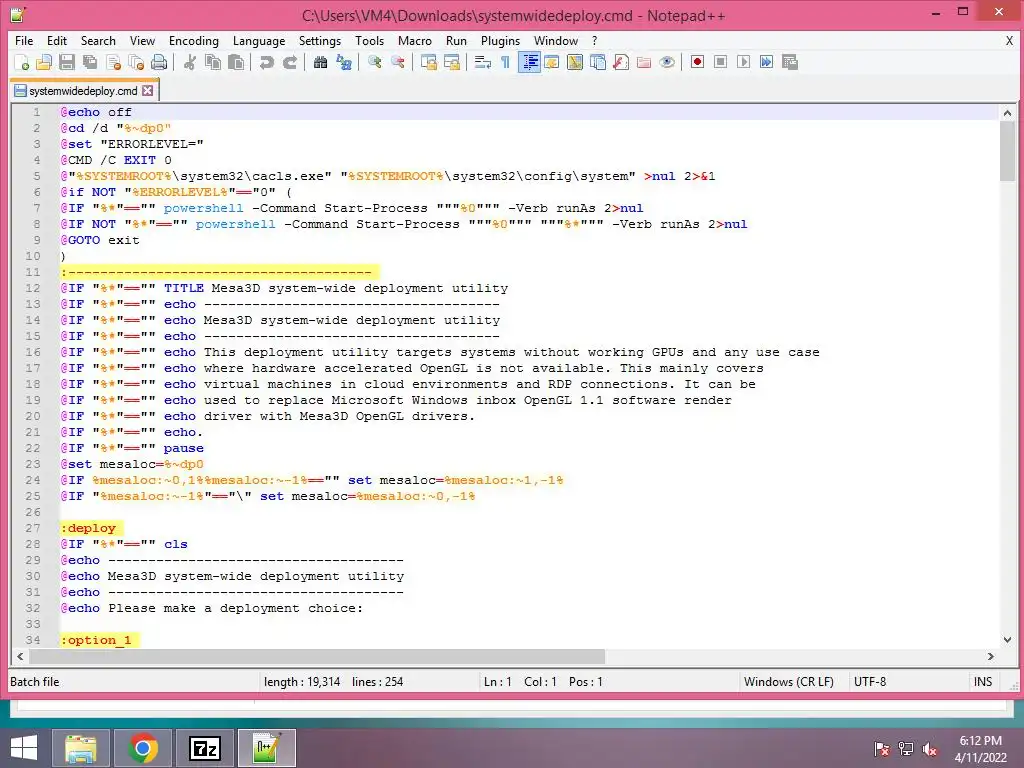This screenshot has height=768, width=1024.
Task: Toggle the indent guide button
Action: (529, 62)
